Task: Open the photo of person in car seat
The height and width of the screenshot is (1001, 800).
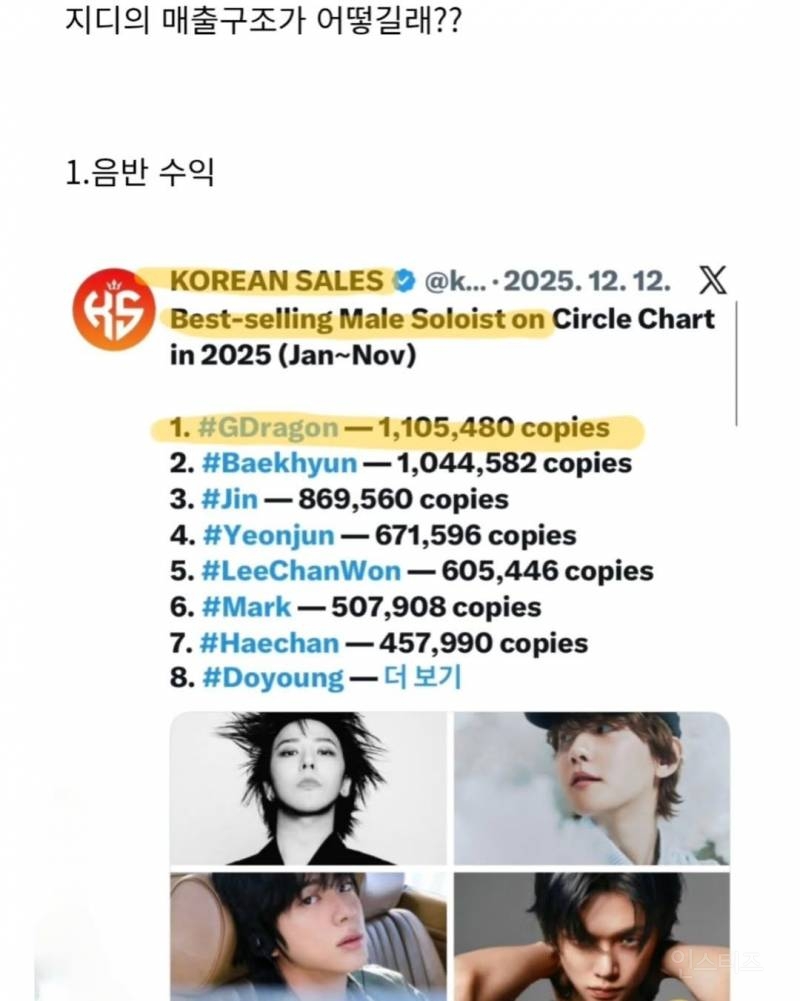Action: tap(308, 936)
